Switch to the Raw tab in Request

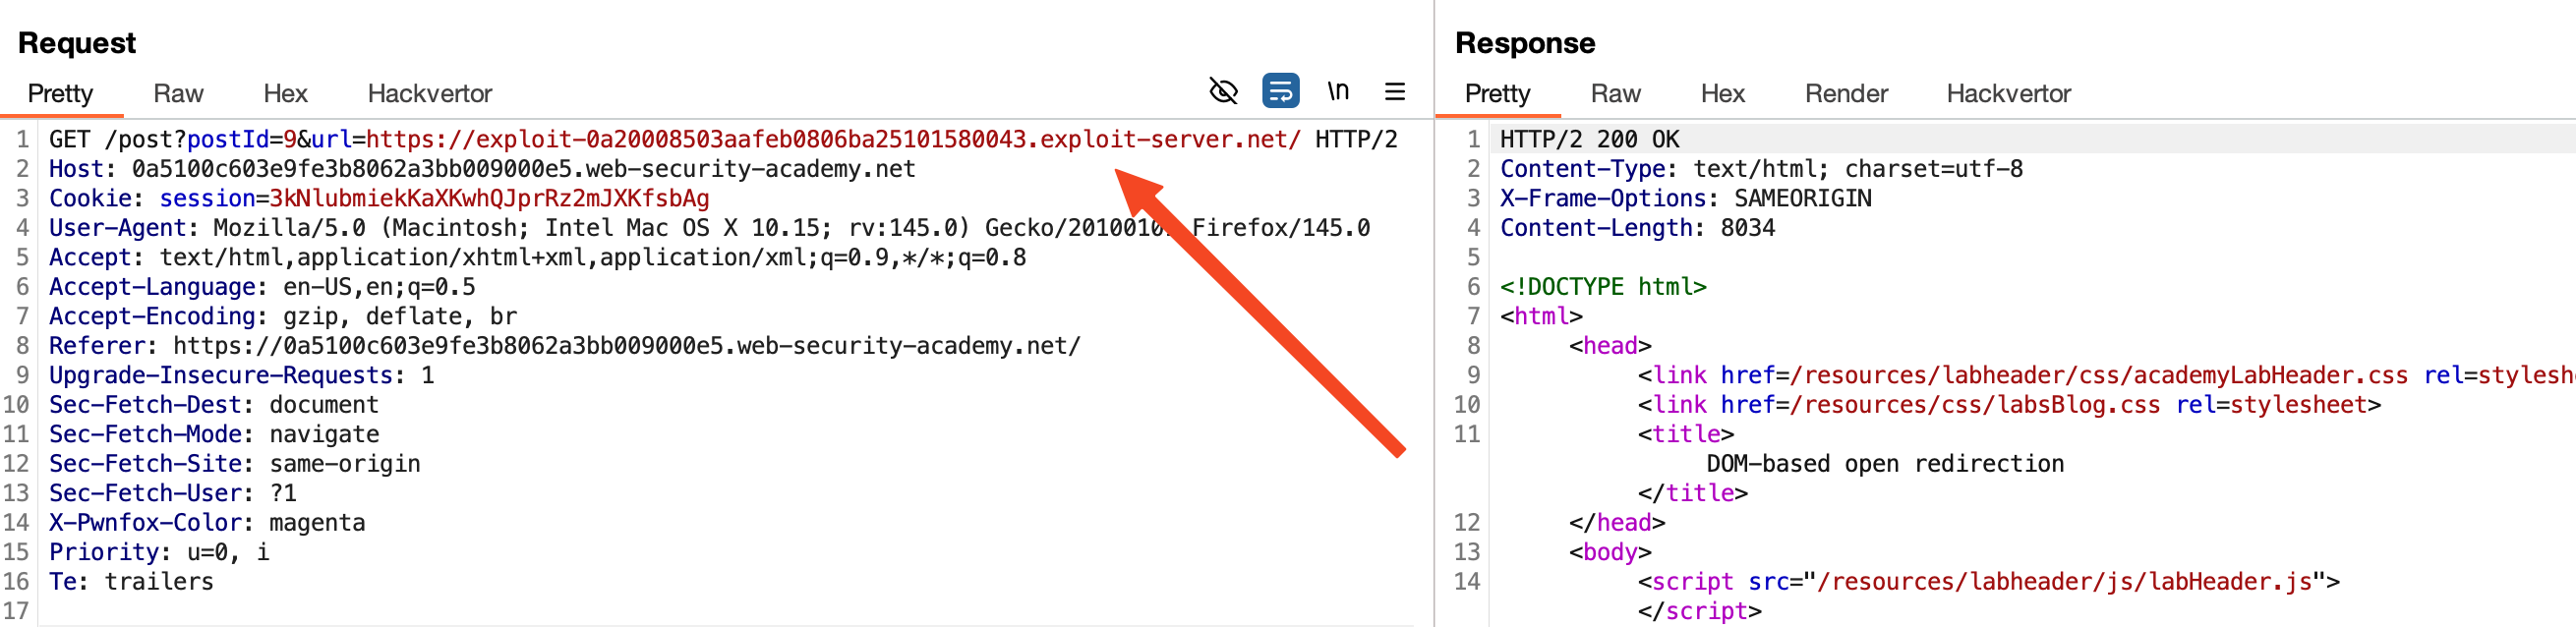pos(178,94)
